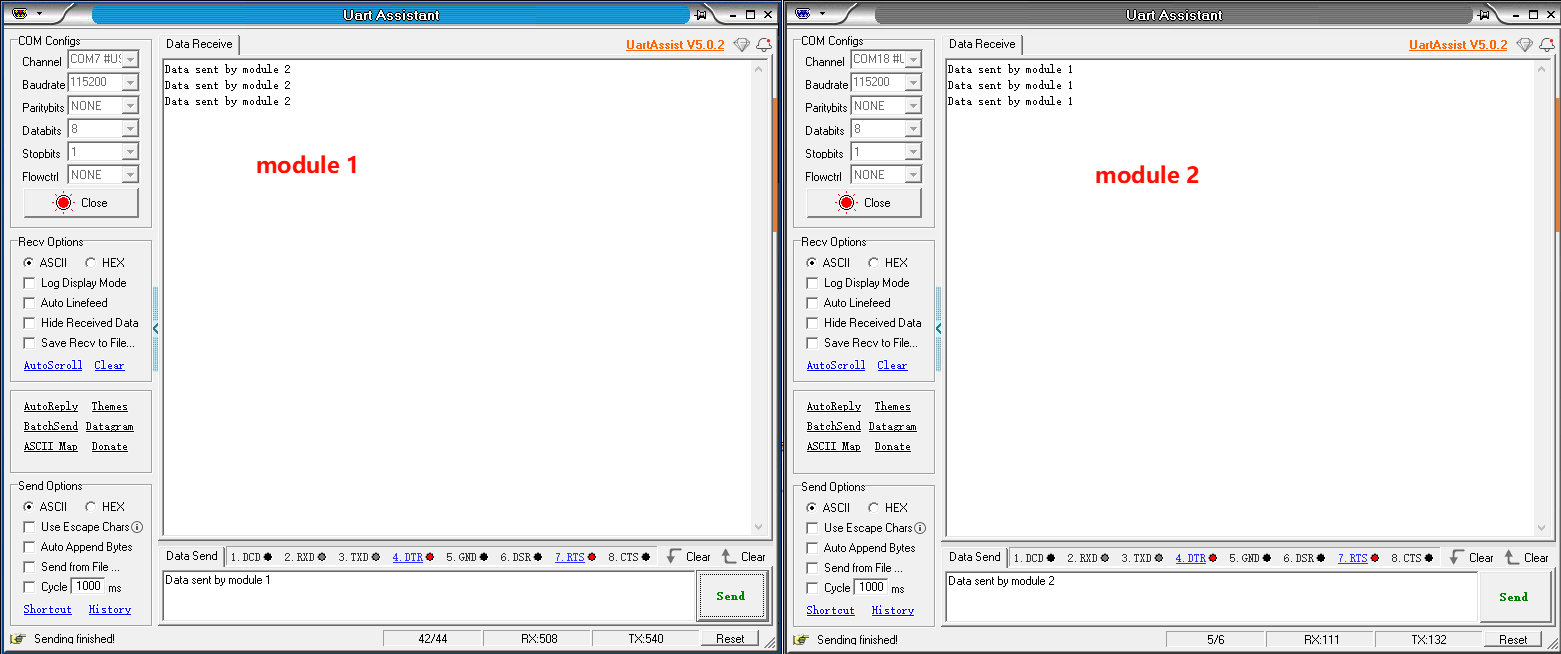1561x654 pixels.
Task: Open the app icon menu in COM7 window title bar
Action: [x=20, y=14]
